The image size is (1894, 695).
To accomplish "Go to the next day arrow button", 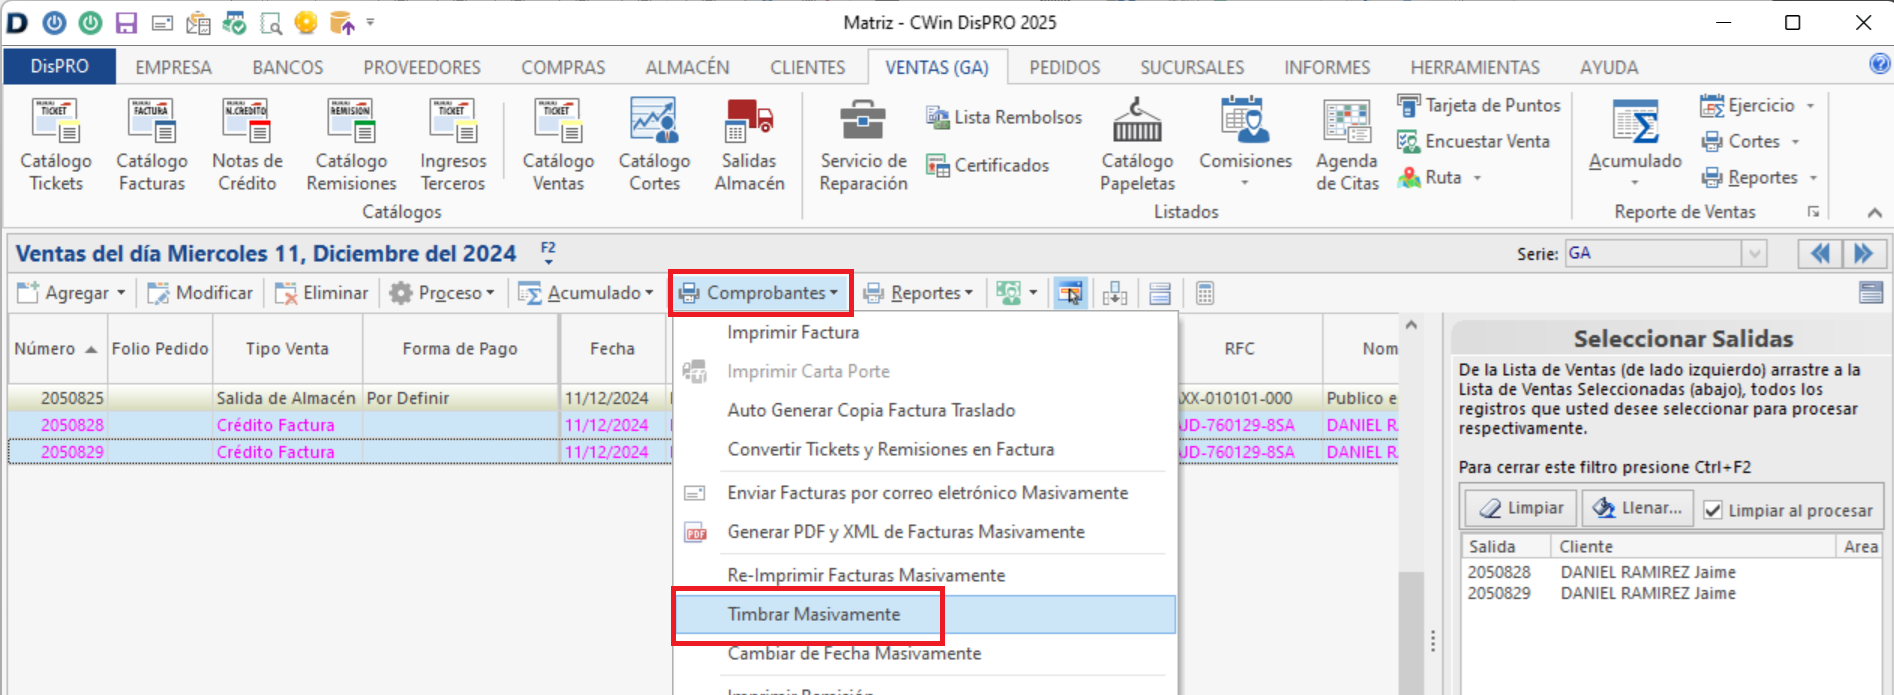I will point(1864,254).
